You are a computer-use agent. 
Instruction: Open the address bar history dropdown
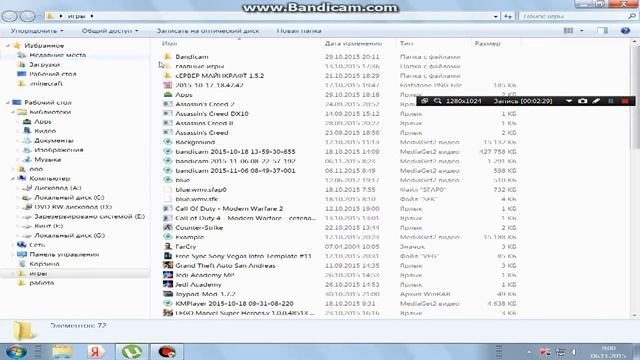[496, 16]
